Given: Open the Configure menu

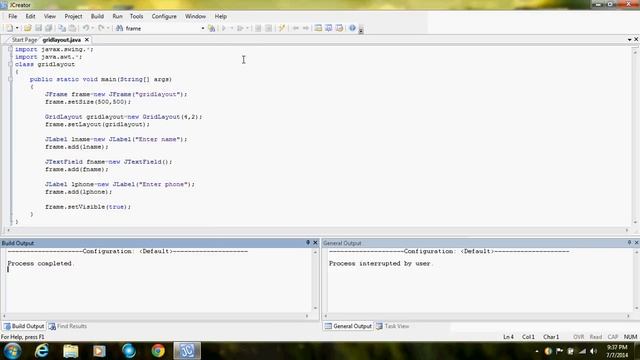Looking at the screenshot, I should (x=164, y=16).
